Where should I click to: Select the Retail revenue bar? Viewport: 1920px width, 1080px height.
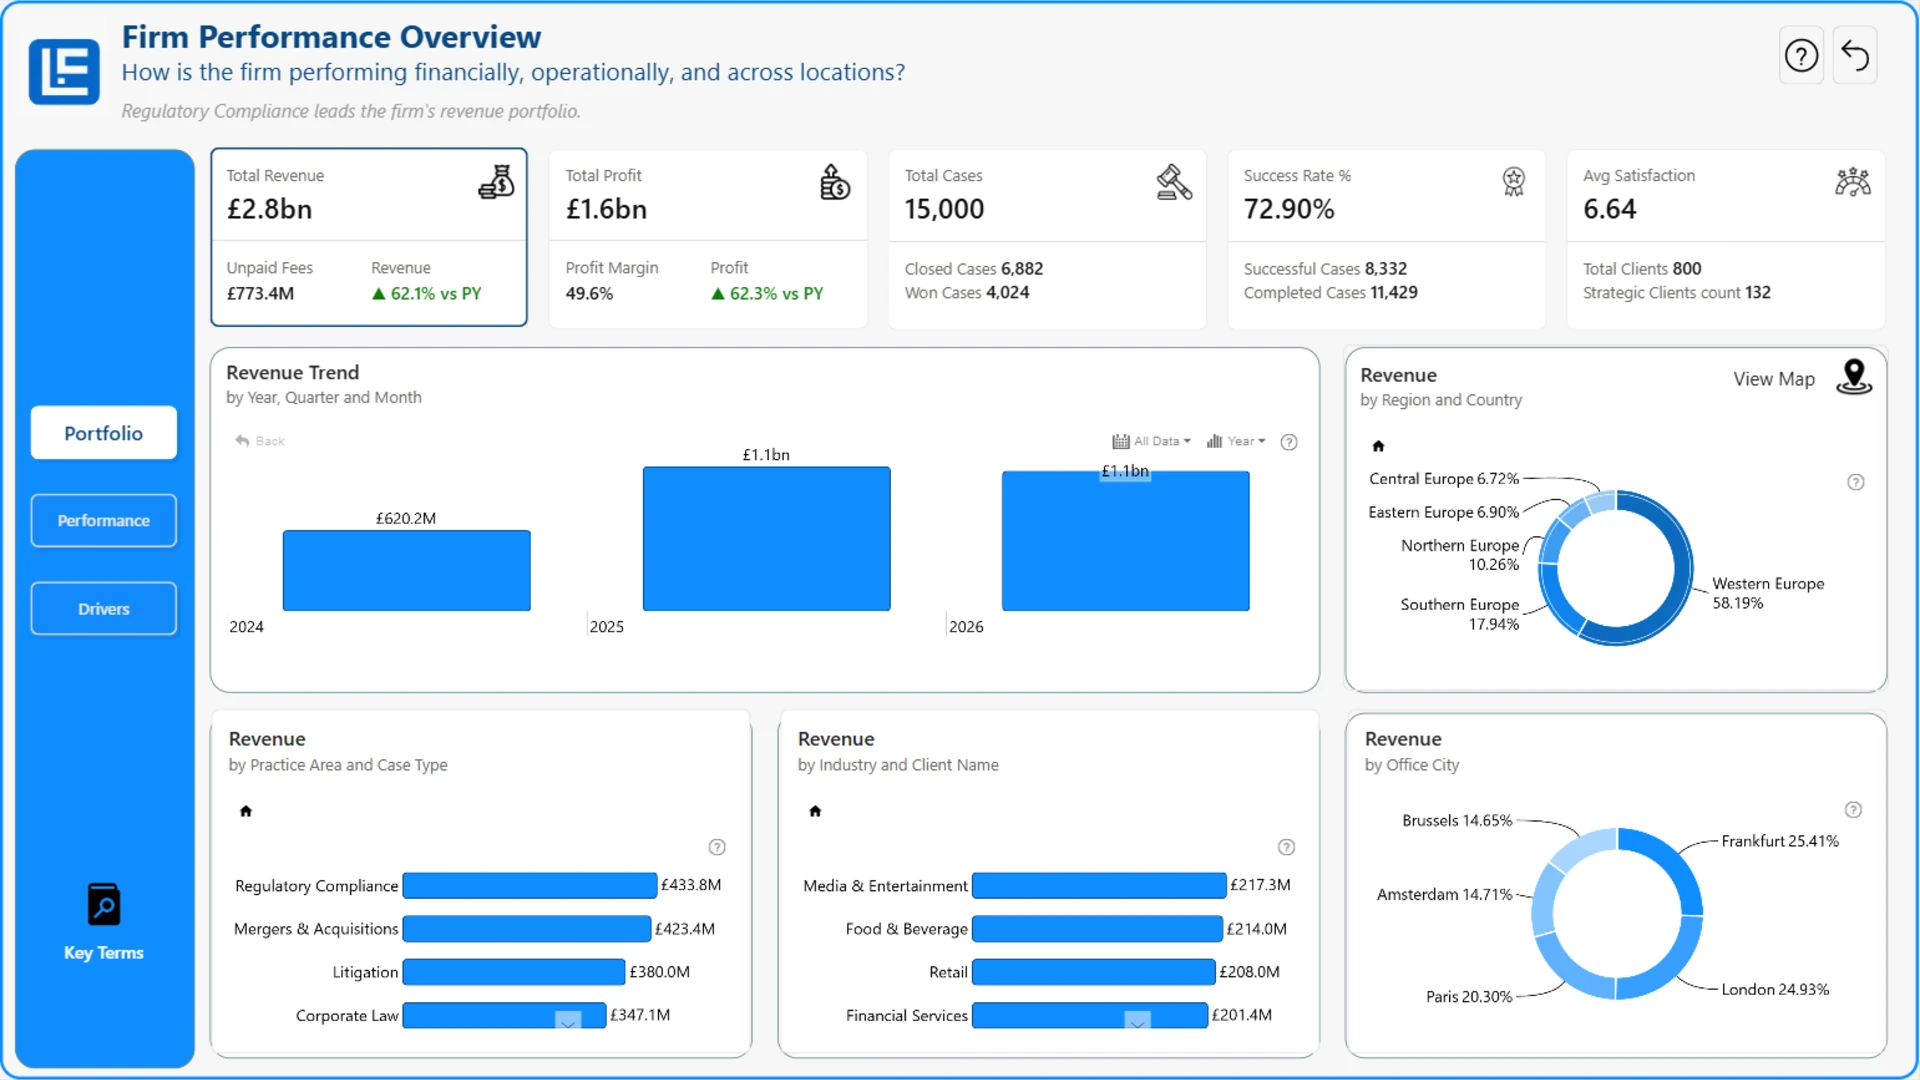[1094, 972]
